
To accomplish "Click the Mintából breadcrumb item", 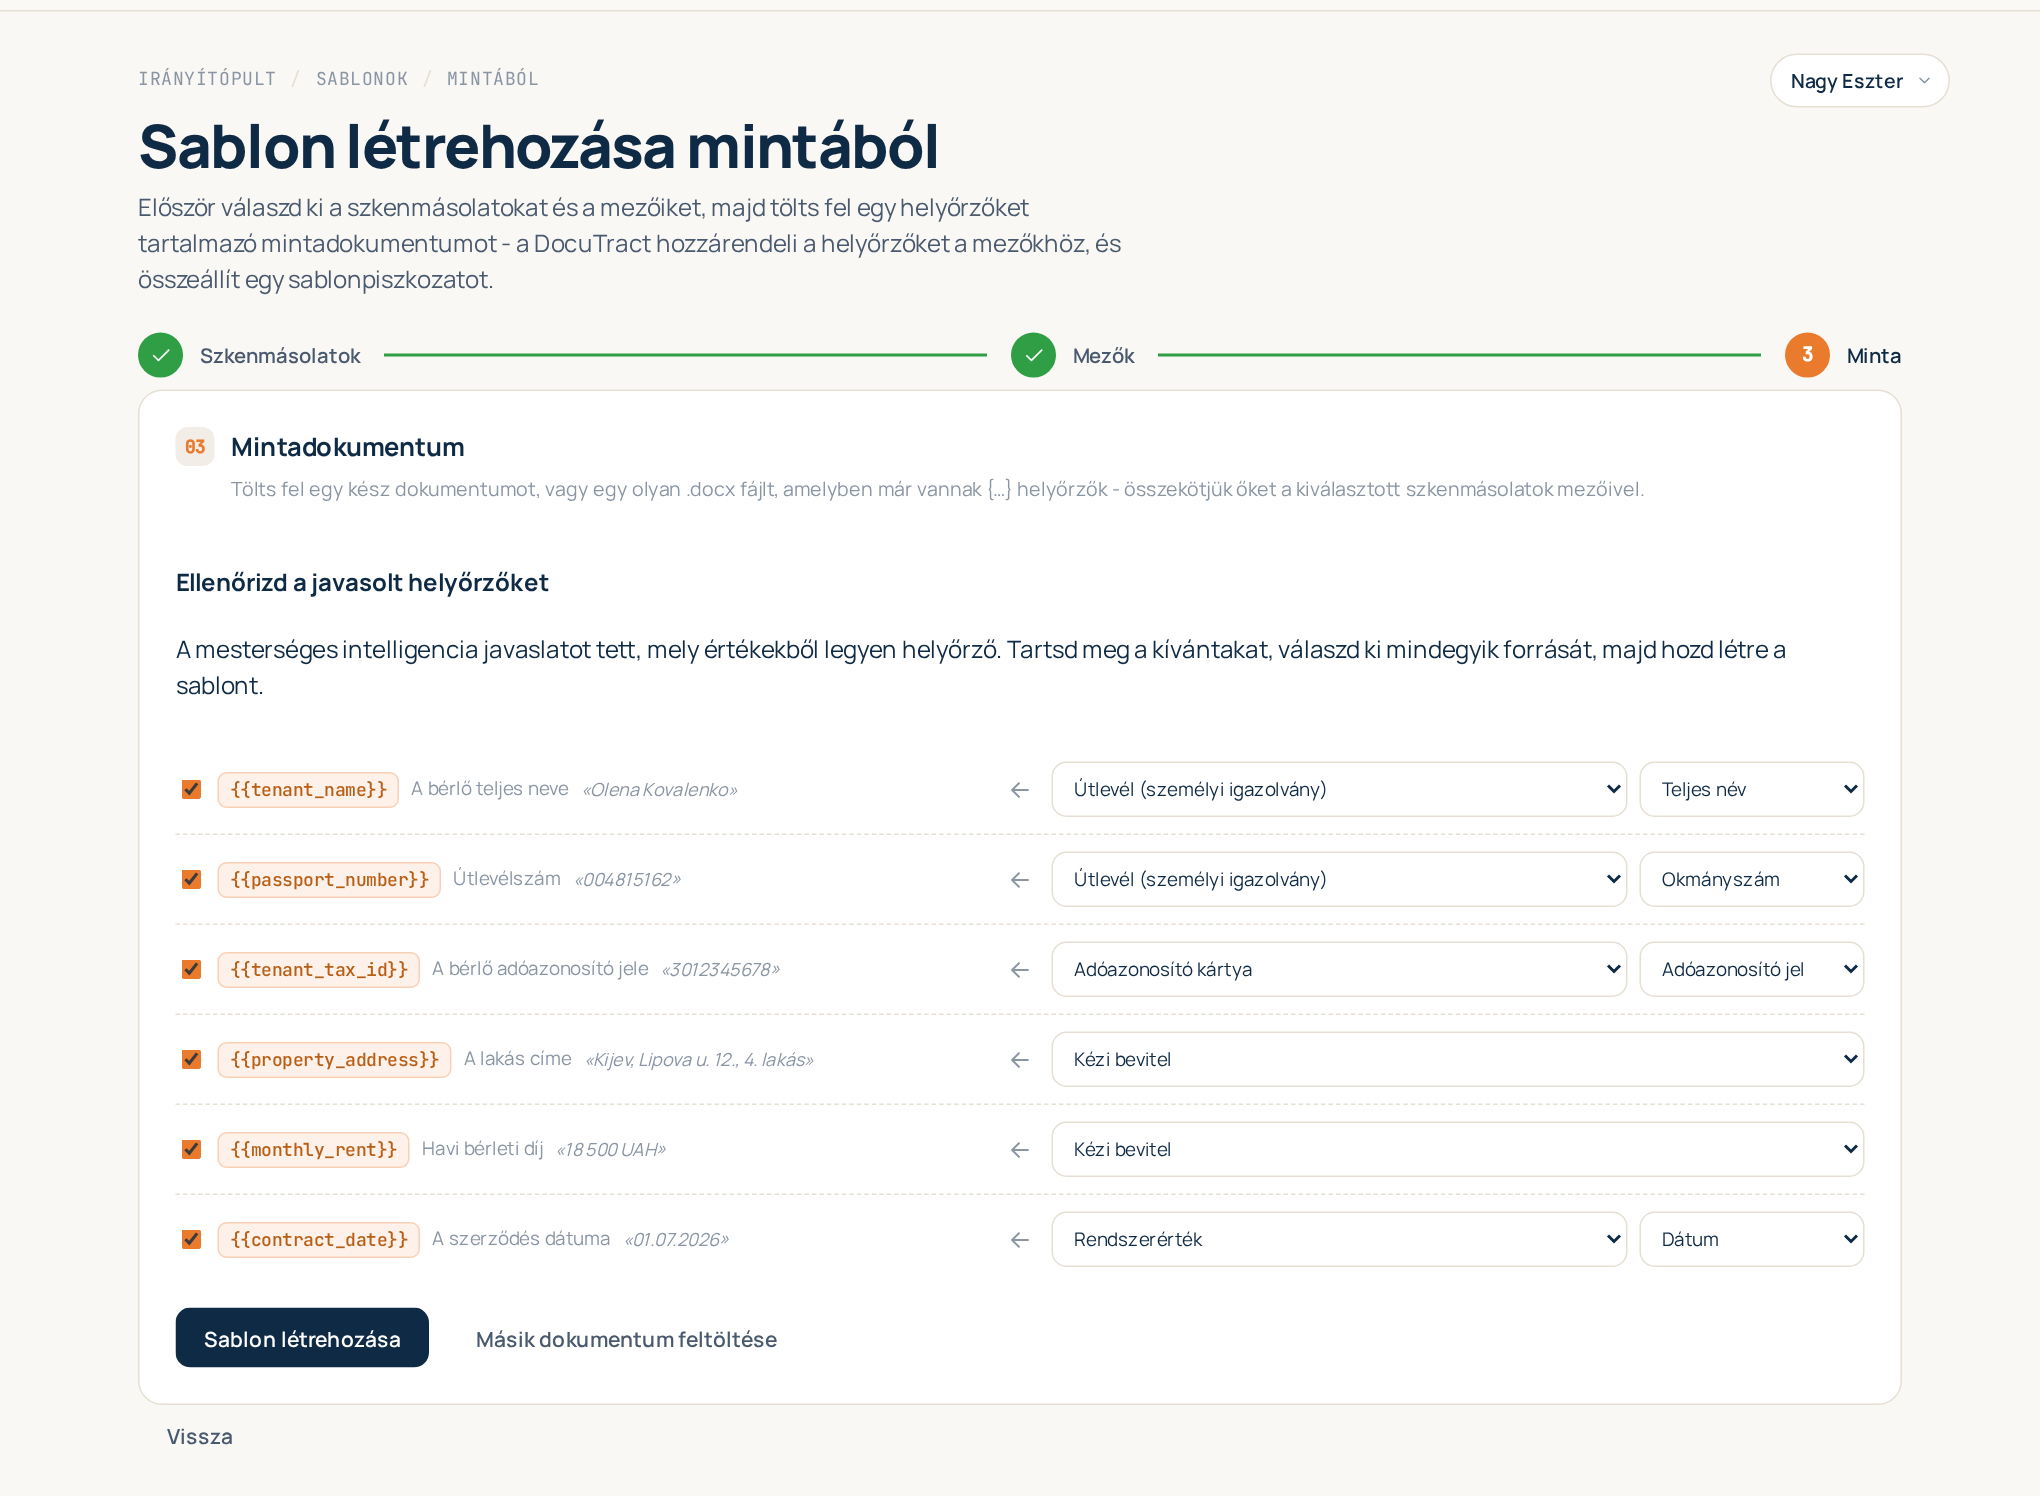I will pos(493,79).
